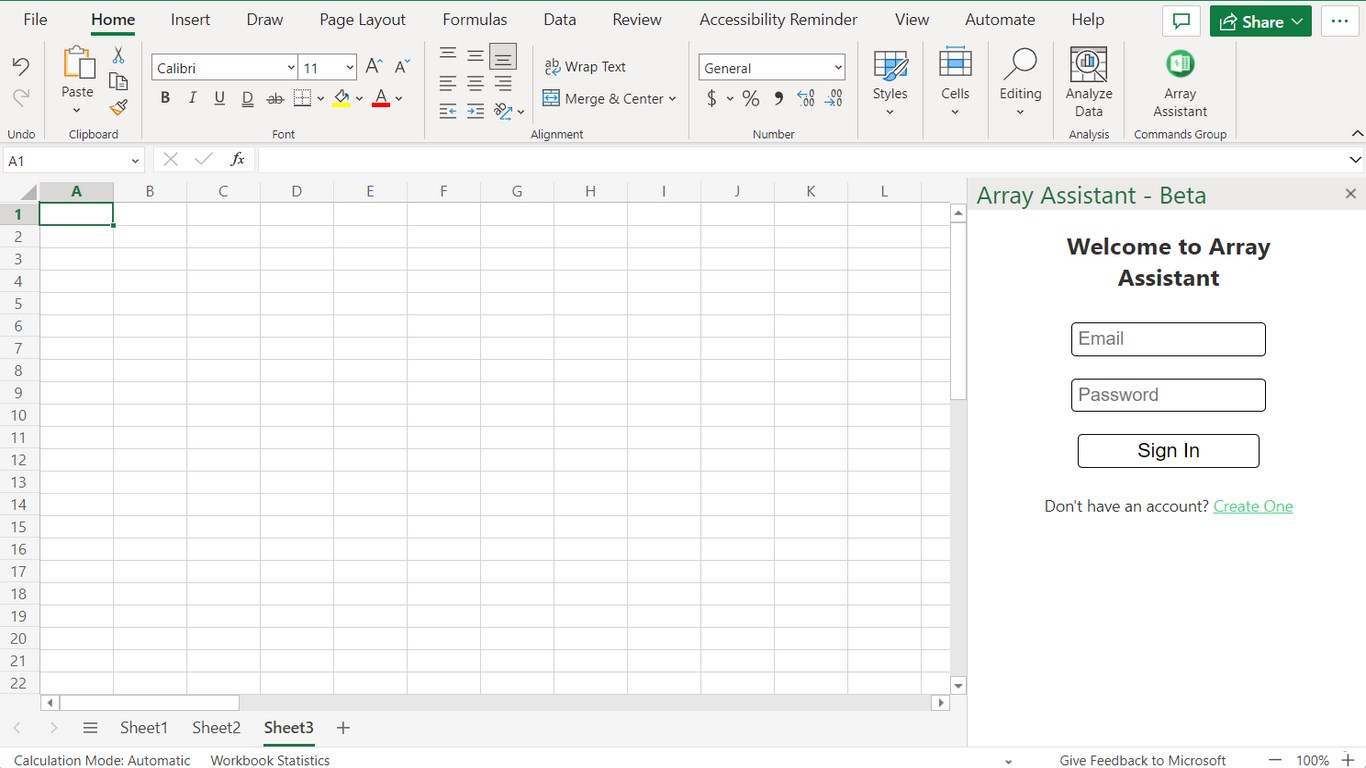Decrease the indent
The height and width of the screenshot is (768, 1366).
pos(448,111)
